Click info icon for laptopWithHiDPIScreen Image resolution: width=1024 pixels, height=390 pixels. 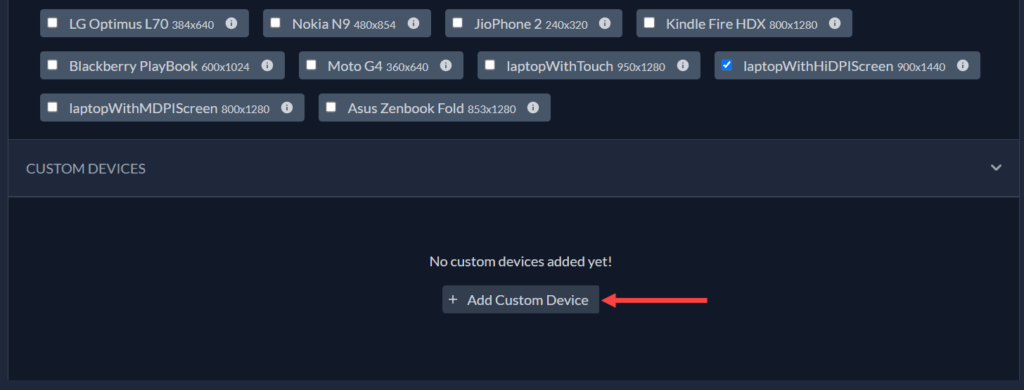click(x=963, y=65)
